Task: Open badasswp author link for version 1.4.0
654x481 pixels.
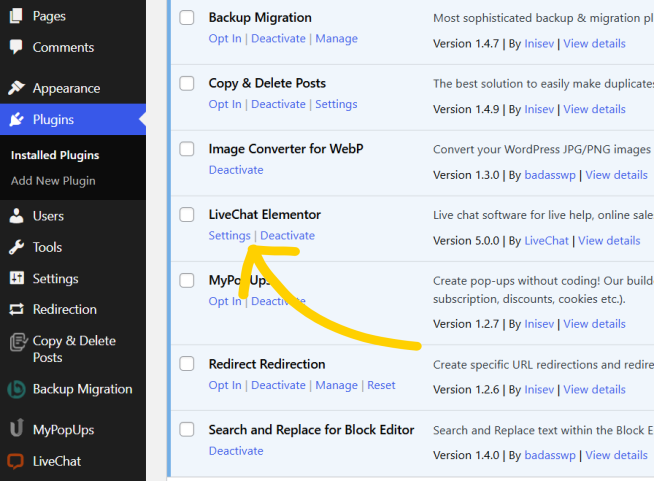Action: (550, 455)
